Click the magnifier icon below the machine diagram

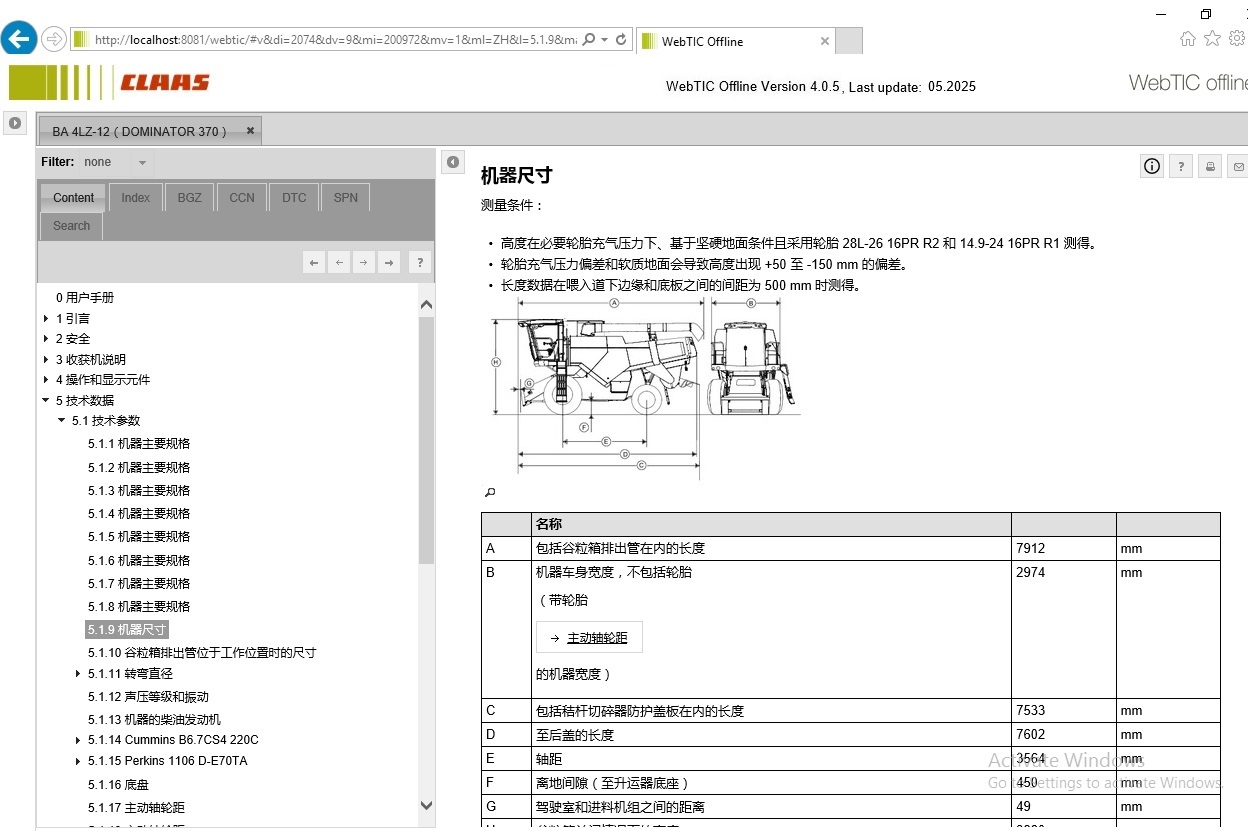click(x=489, y=492)
